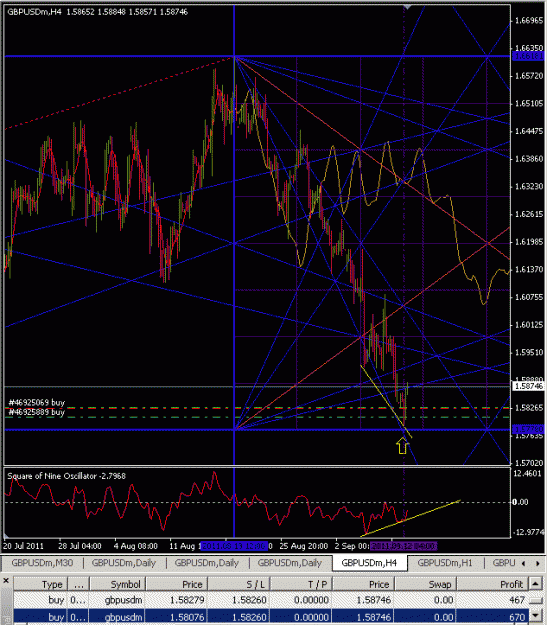Viewport: 547px width, 625px height.
Task: Click the oscillator scale value 12.4601
Action: 529,474
